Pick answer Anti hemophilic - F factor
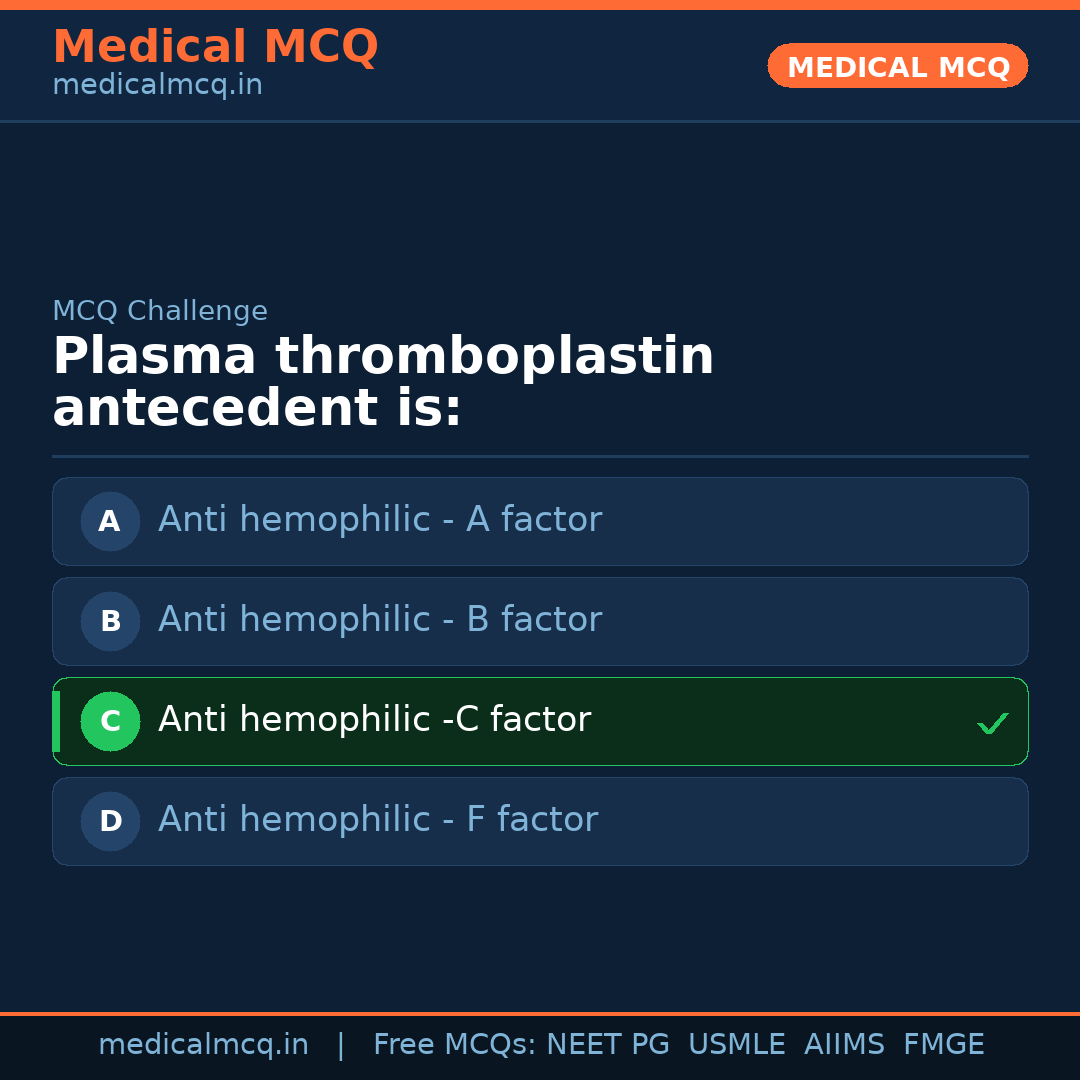The image size is (1080, 1080). pyautogui.click(x=378, y=820)
